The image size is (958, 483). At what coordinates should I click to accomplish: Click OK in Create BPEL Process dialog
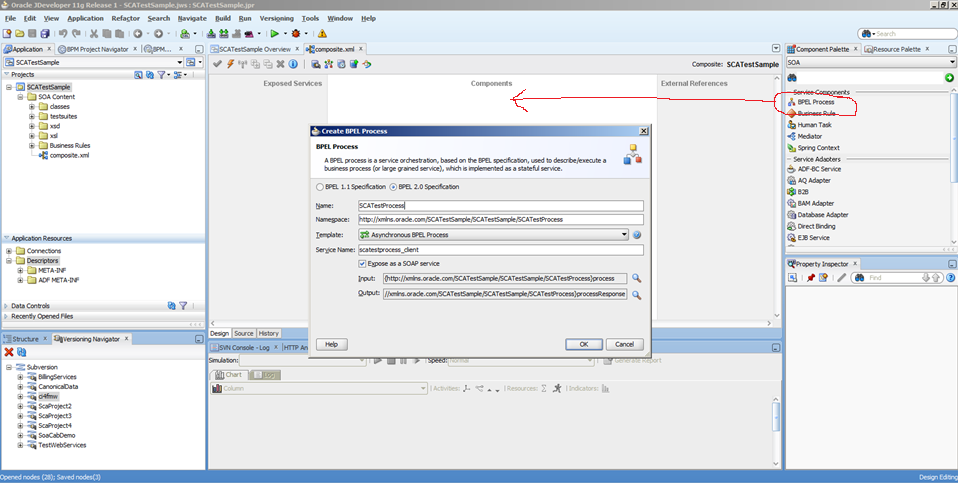click(x=584, y=344)
